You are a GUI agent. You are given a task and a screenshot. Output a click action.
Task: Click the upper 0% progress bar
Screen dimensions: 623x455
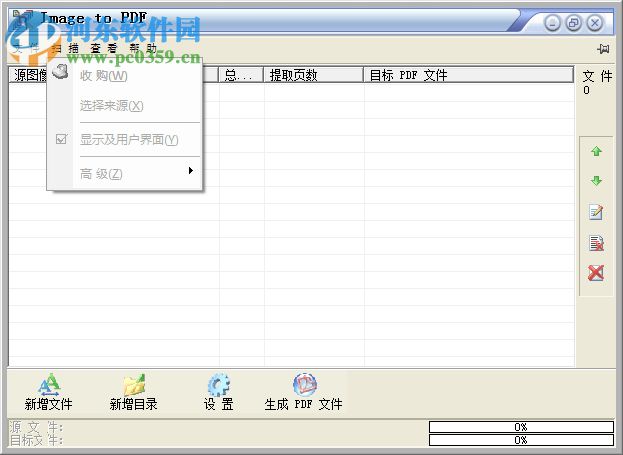(x=521, y=427)
